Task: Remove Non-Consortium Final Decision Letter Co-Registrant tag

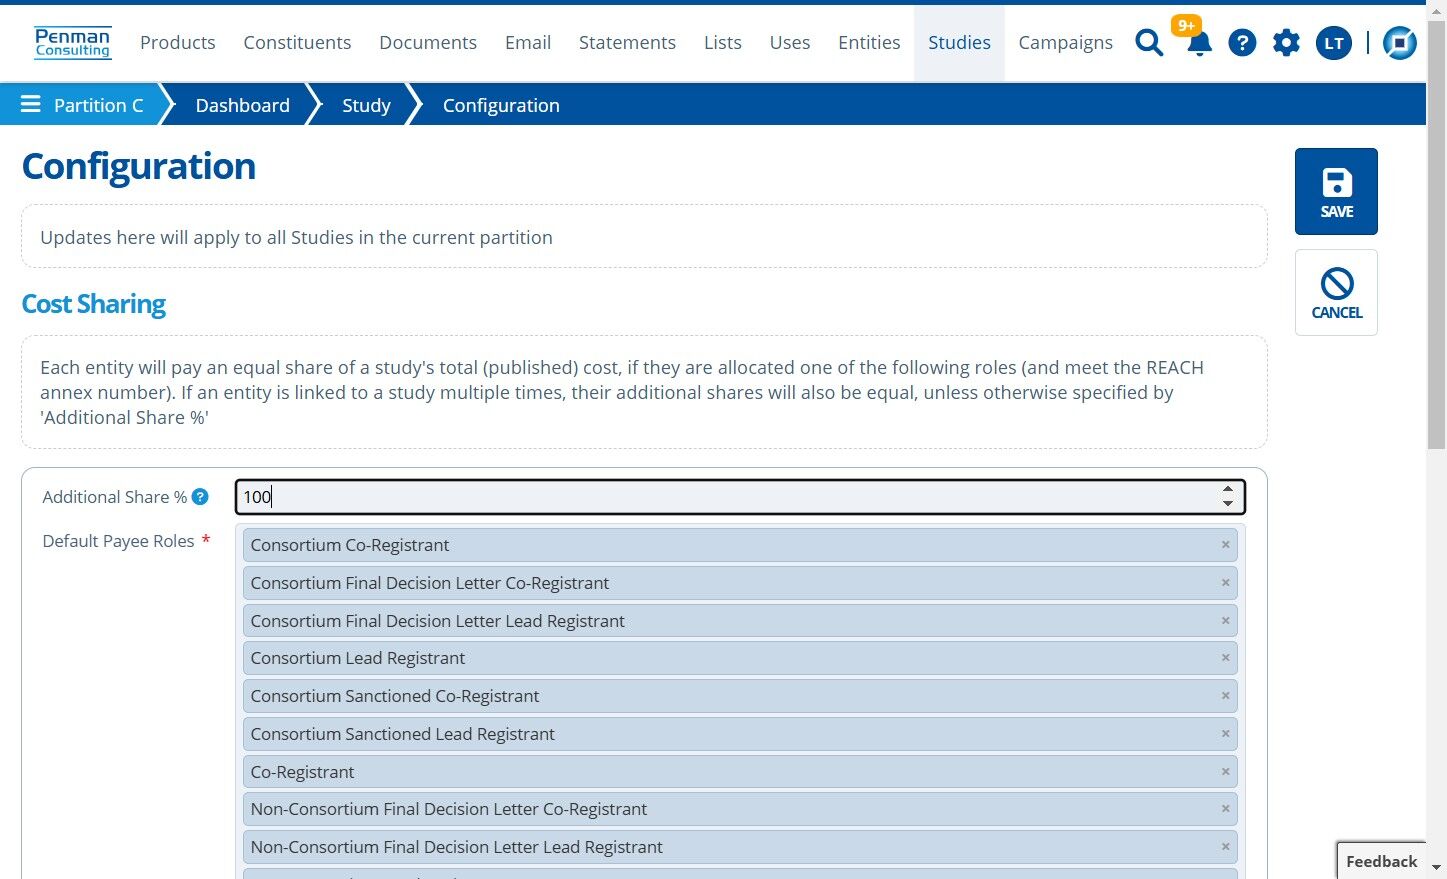Action: [1225, 809]
